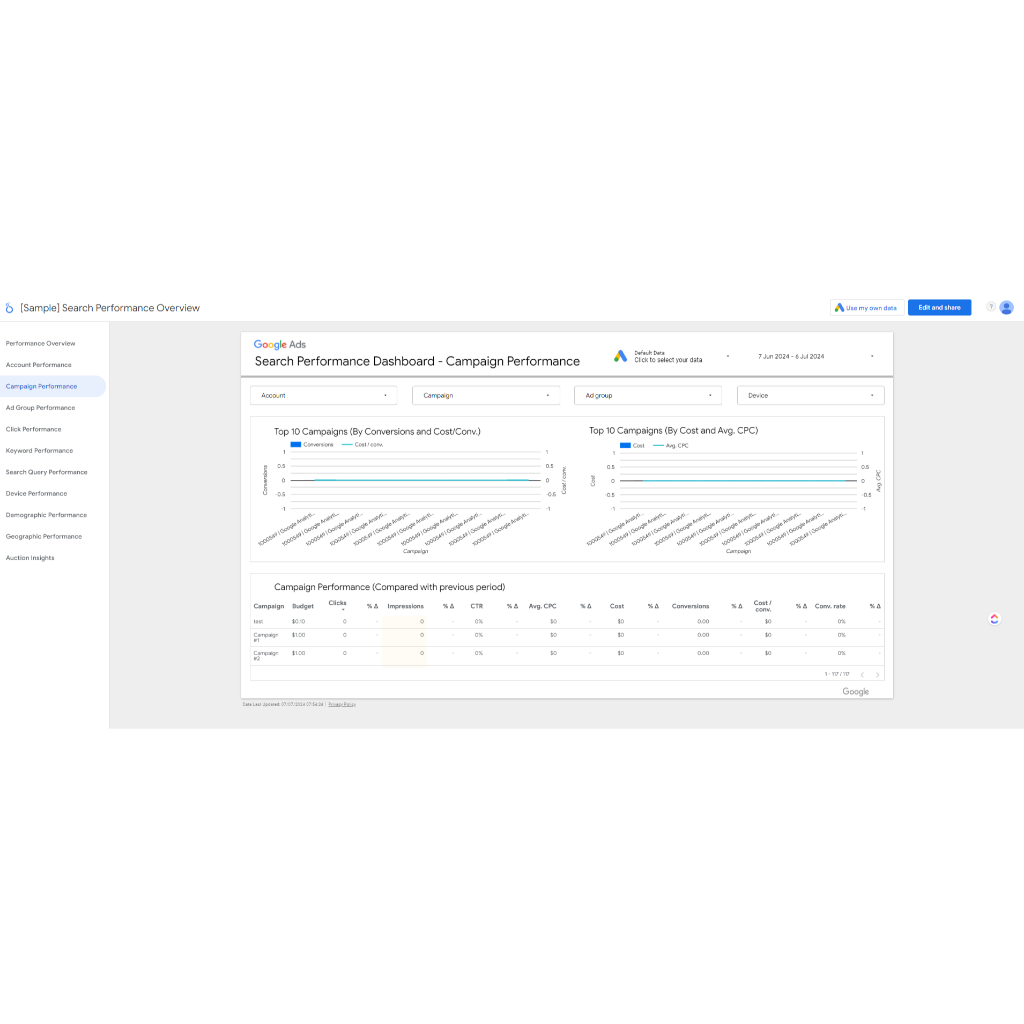1024x1024 pixels.
Task: Open the Auction Insights page
Action: click(x=30, y=558)
